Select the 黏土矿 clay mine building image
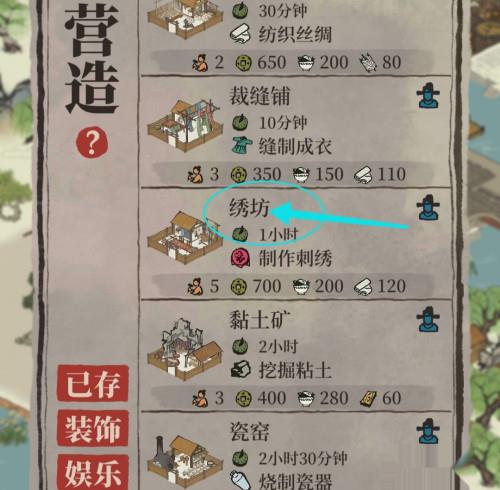This screenshot has width=500, height=490. [185, 349]
